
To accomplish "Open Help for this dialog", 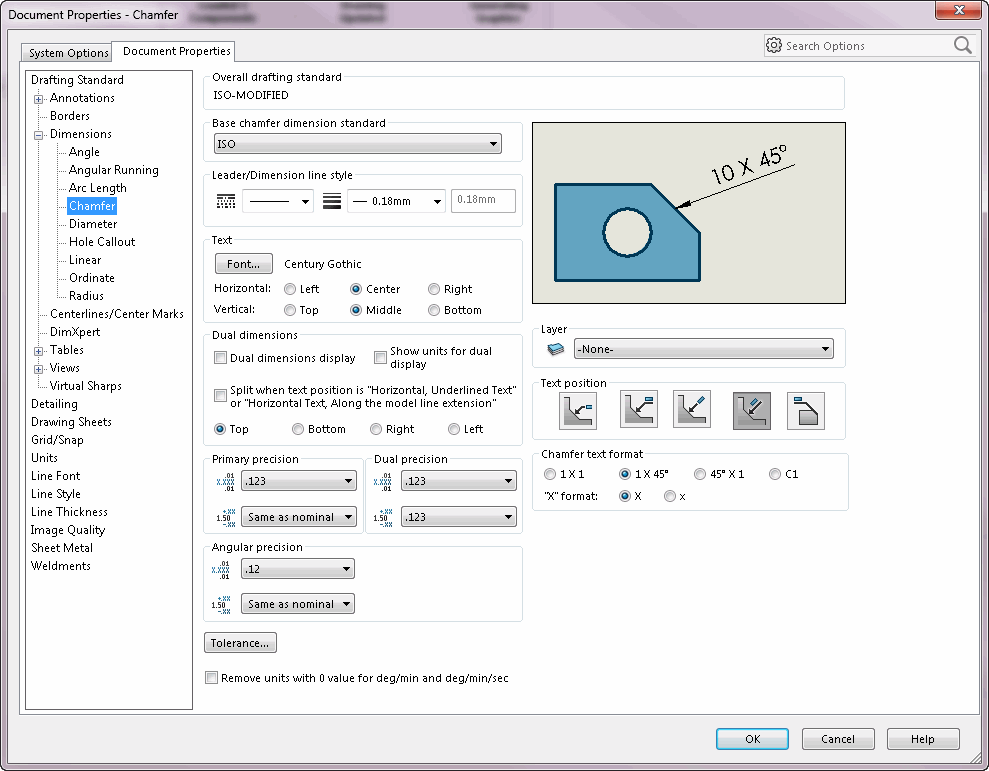I will point(923,739).
